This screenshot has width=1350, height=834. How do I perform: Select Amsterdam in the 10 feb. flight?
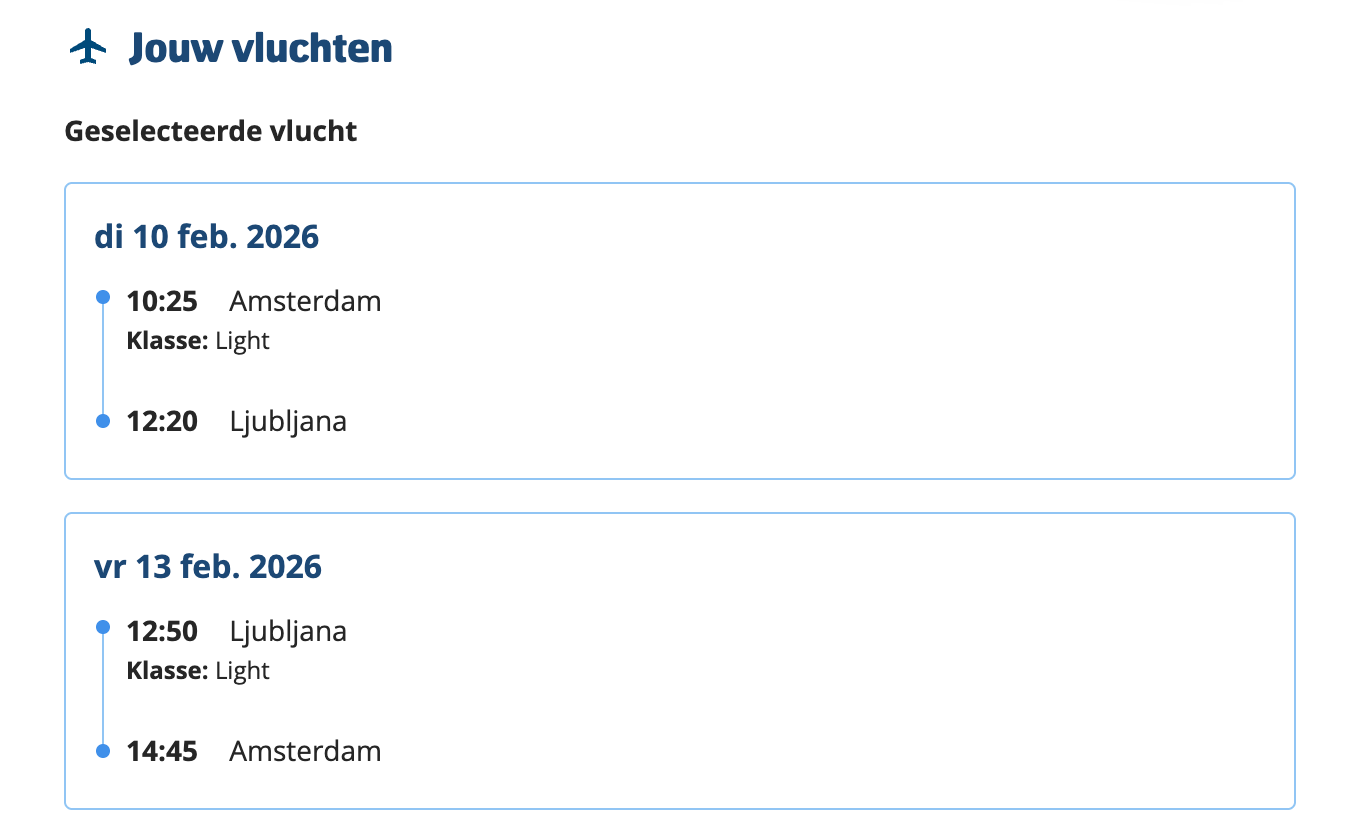pos(305,301)
